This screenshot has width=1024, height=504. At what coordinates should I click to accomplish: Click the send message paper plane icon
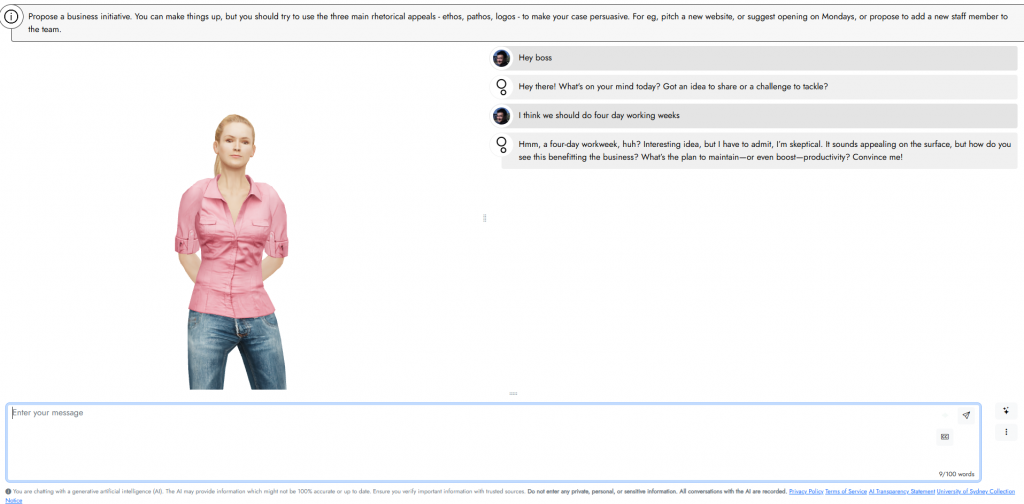tap(966, 415)
